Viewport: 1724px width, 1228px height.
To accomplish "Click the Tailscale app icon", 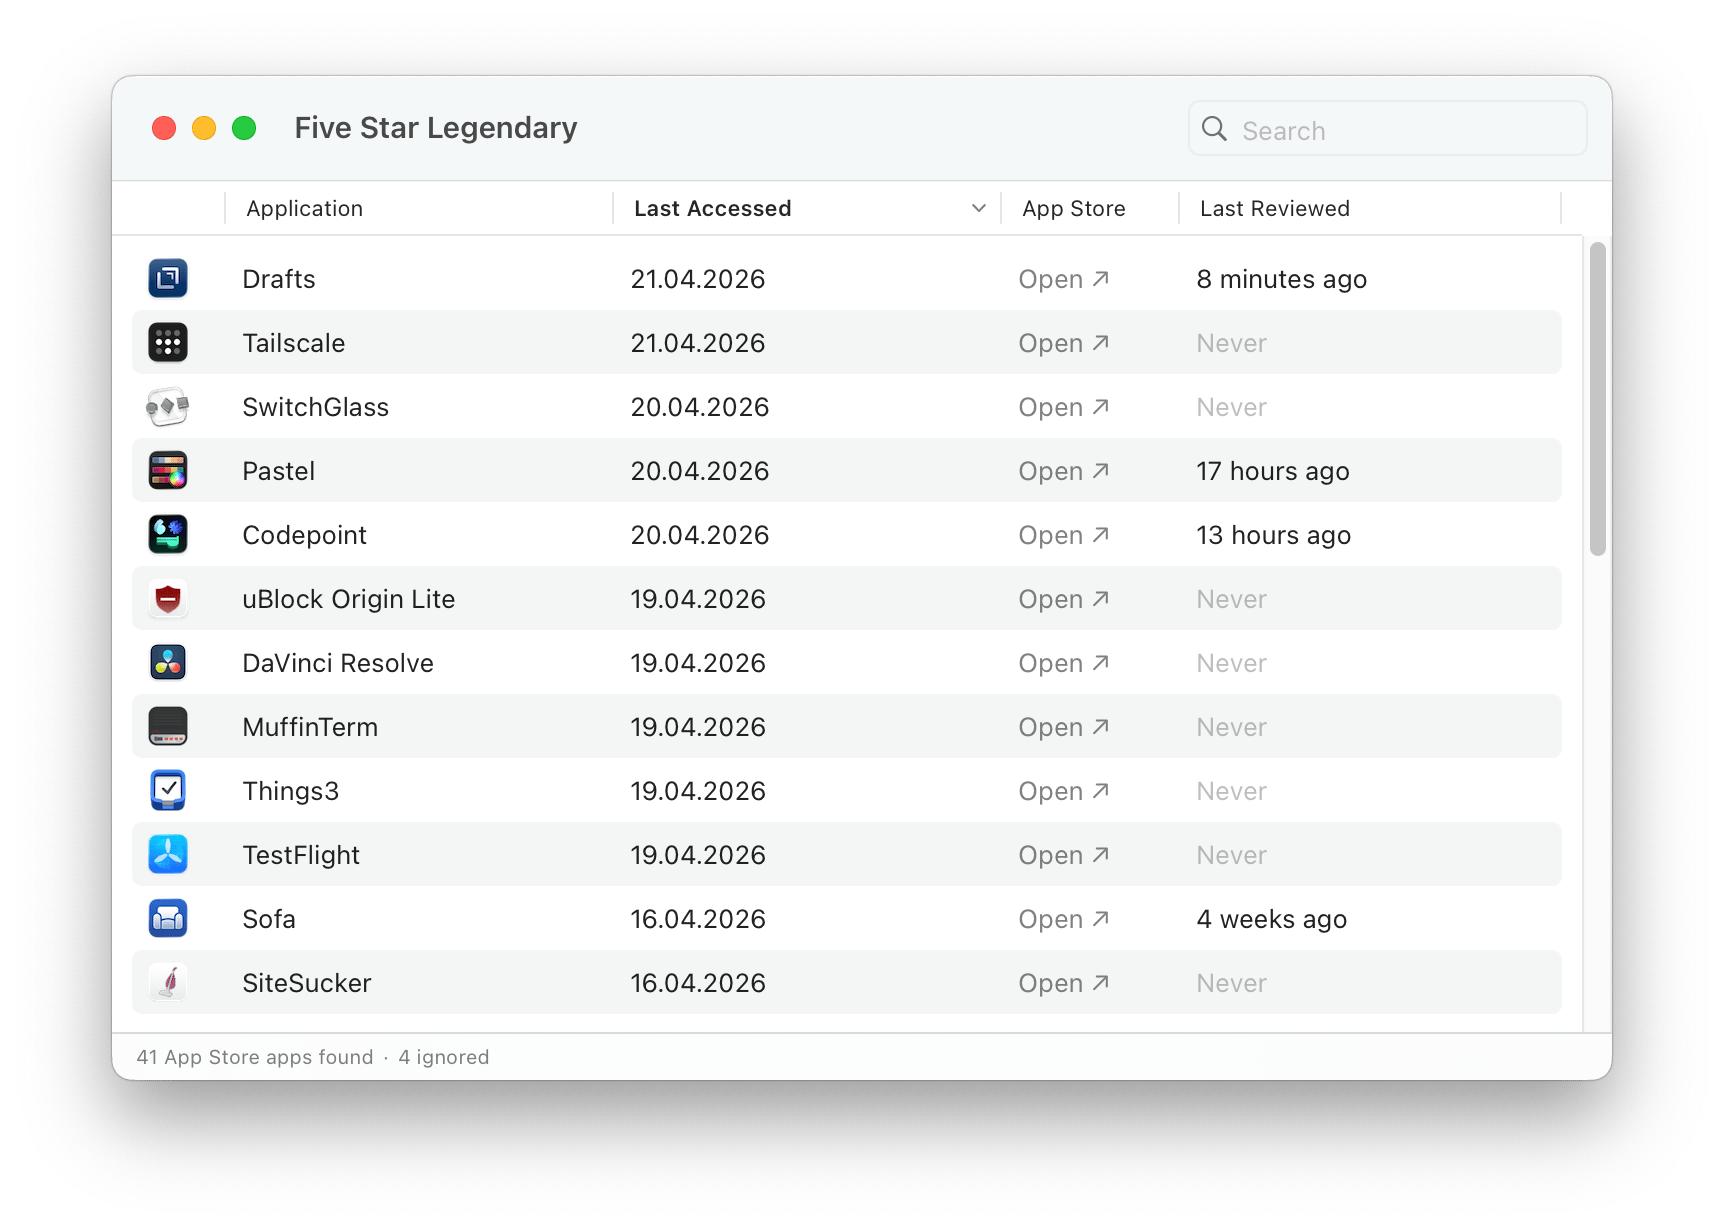I will pyautogui.click(x=168, y=342).
